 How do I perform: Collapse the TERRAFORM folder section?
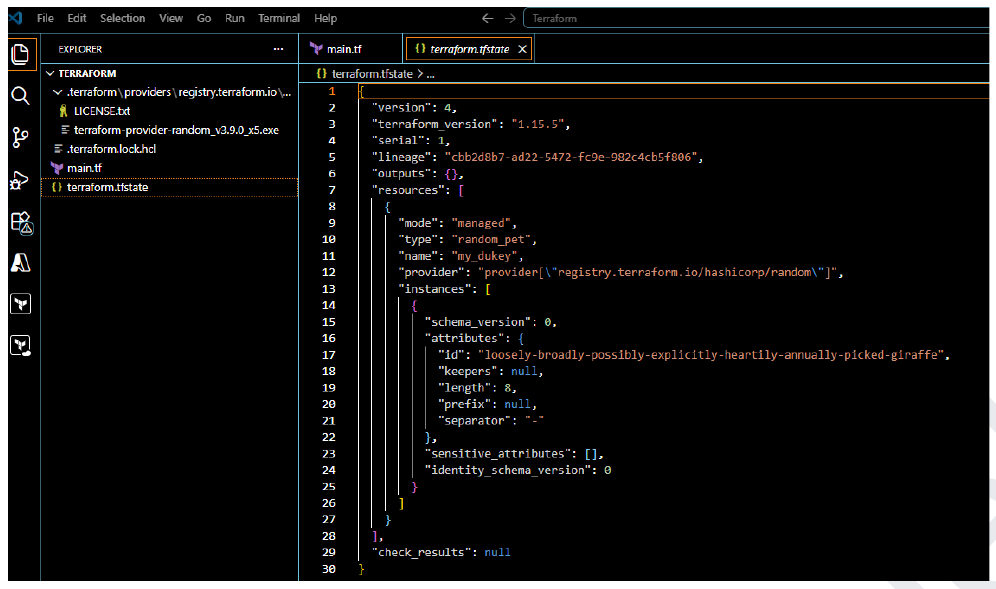click(x=50, y=73)
